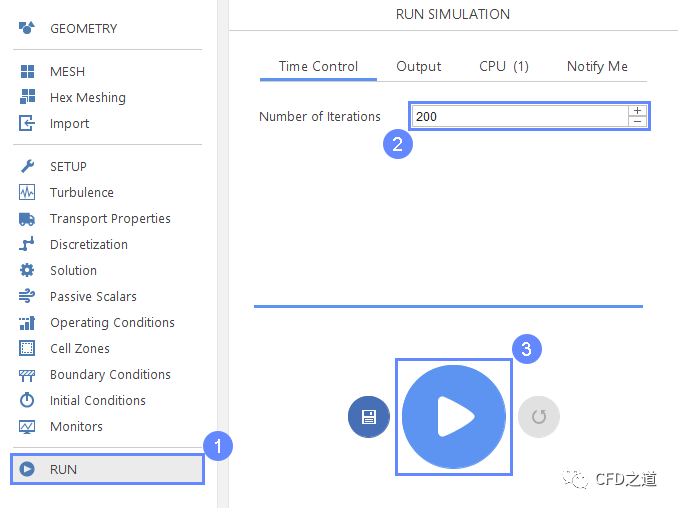This screenshot has width=678, height=508.
Task: Click the Solution gear icon
Action: point(27,270)
